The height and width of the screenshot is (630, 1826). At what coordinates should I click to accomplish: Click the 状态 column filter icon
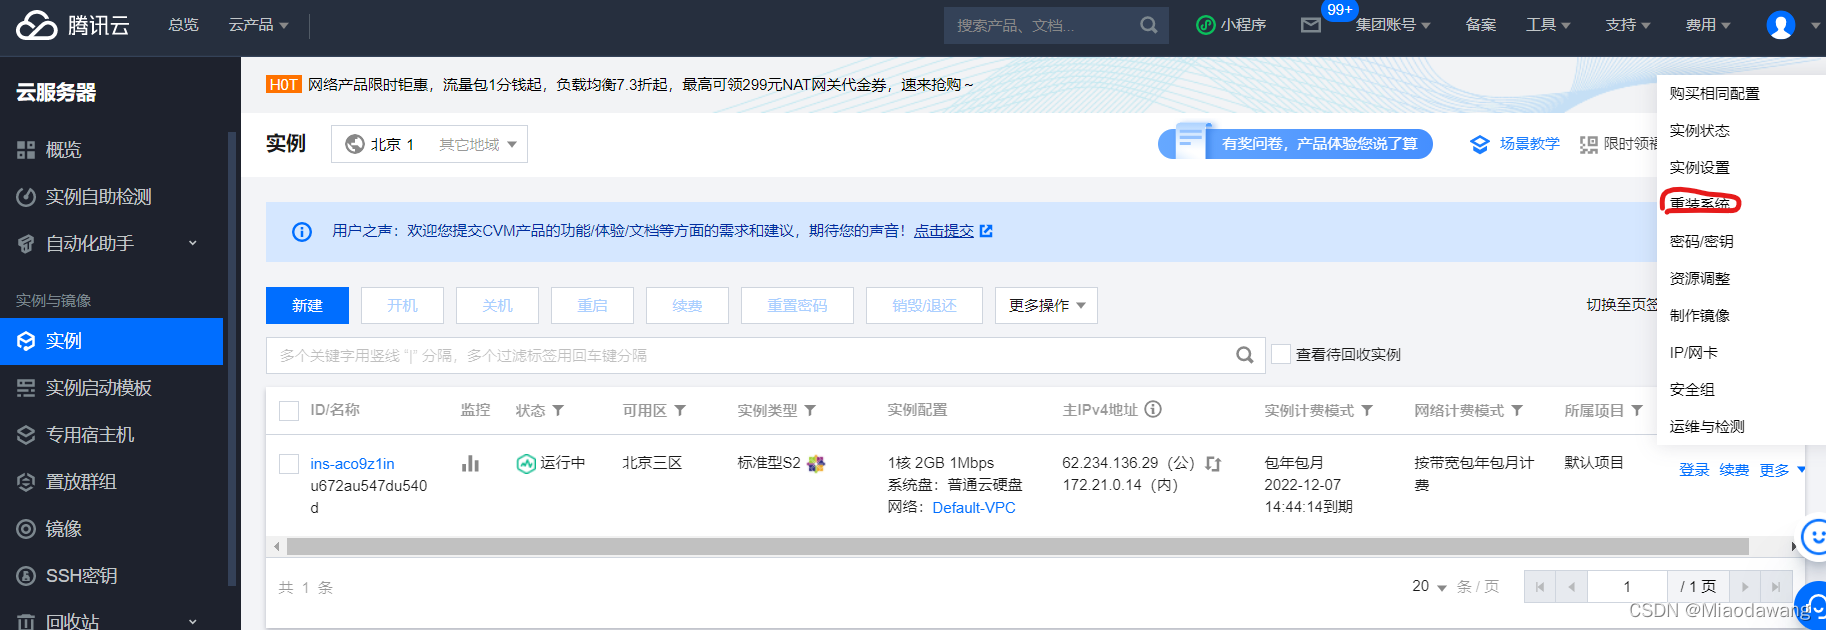pos(558,410)
